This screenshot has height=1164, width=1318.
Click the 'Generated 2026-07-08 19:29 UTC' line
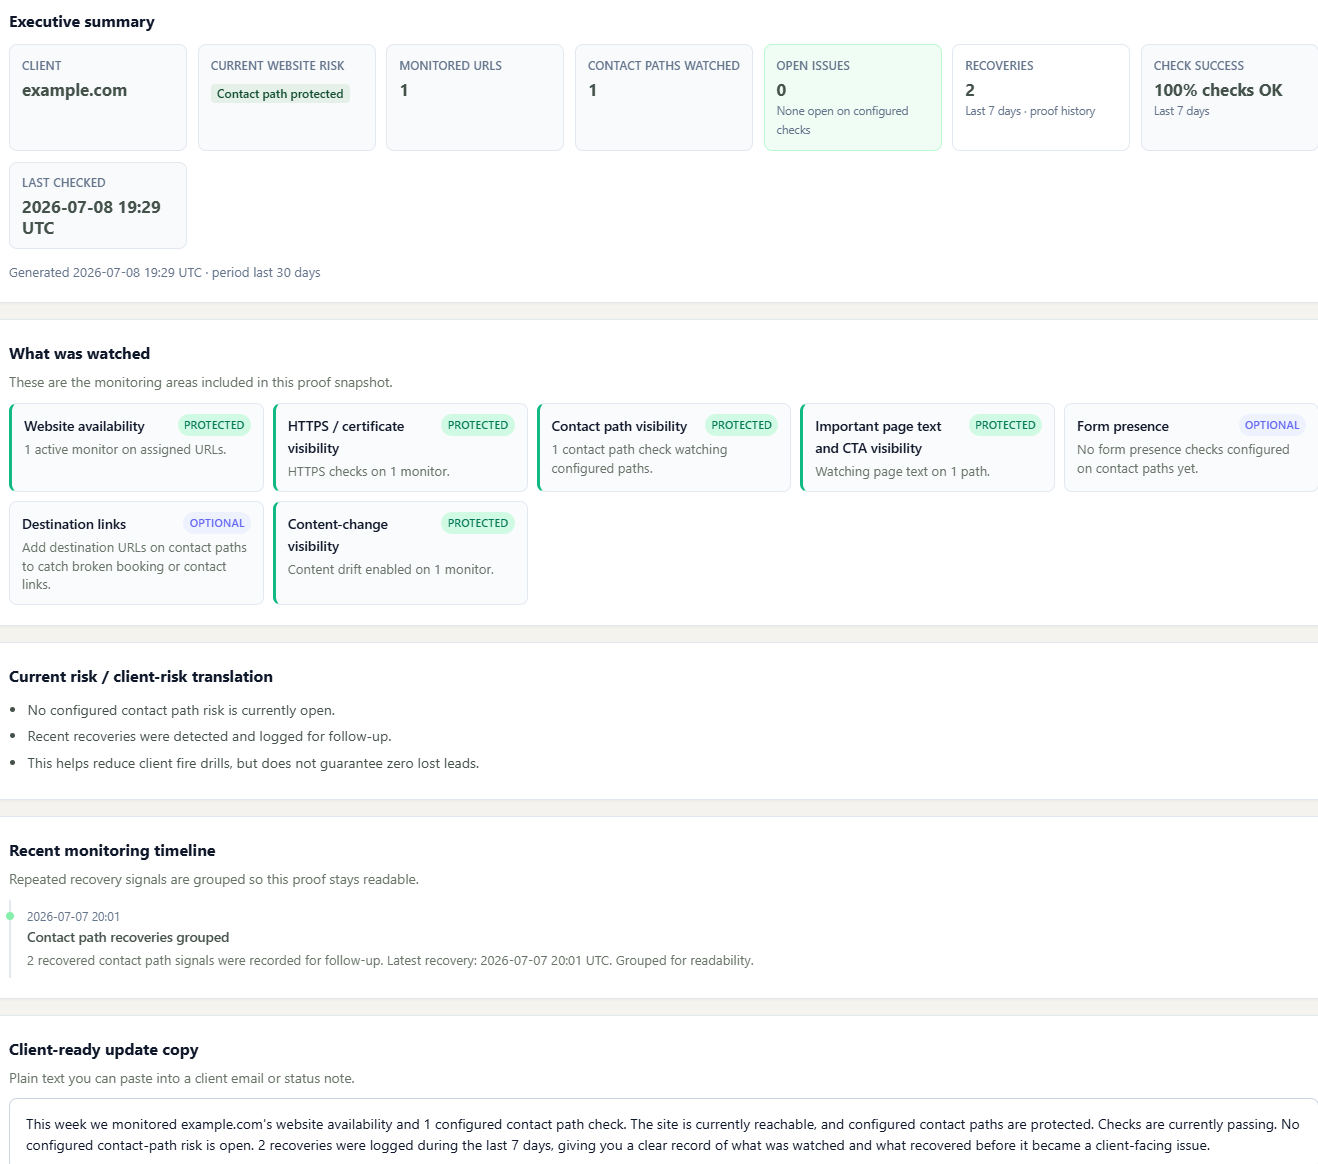pyautogui.click(x=165, y=273)
